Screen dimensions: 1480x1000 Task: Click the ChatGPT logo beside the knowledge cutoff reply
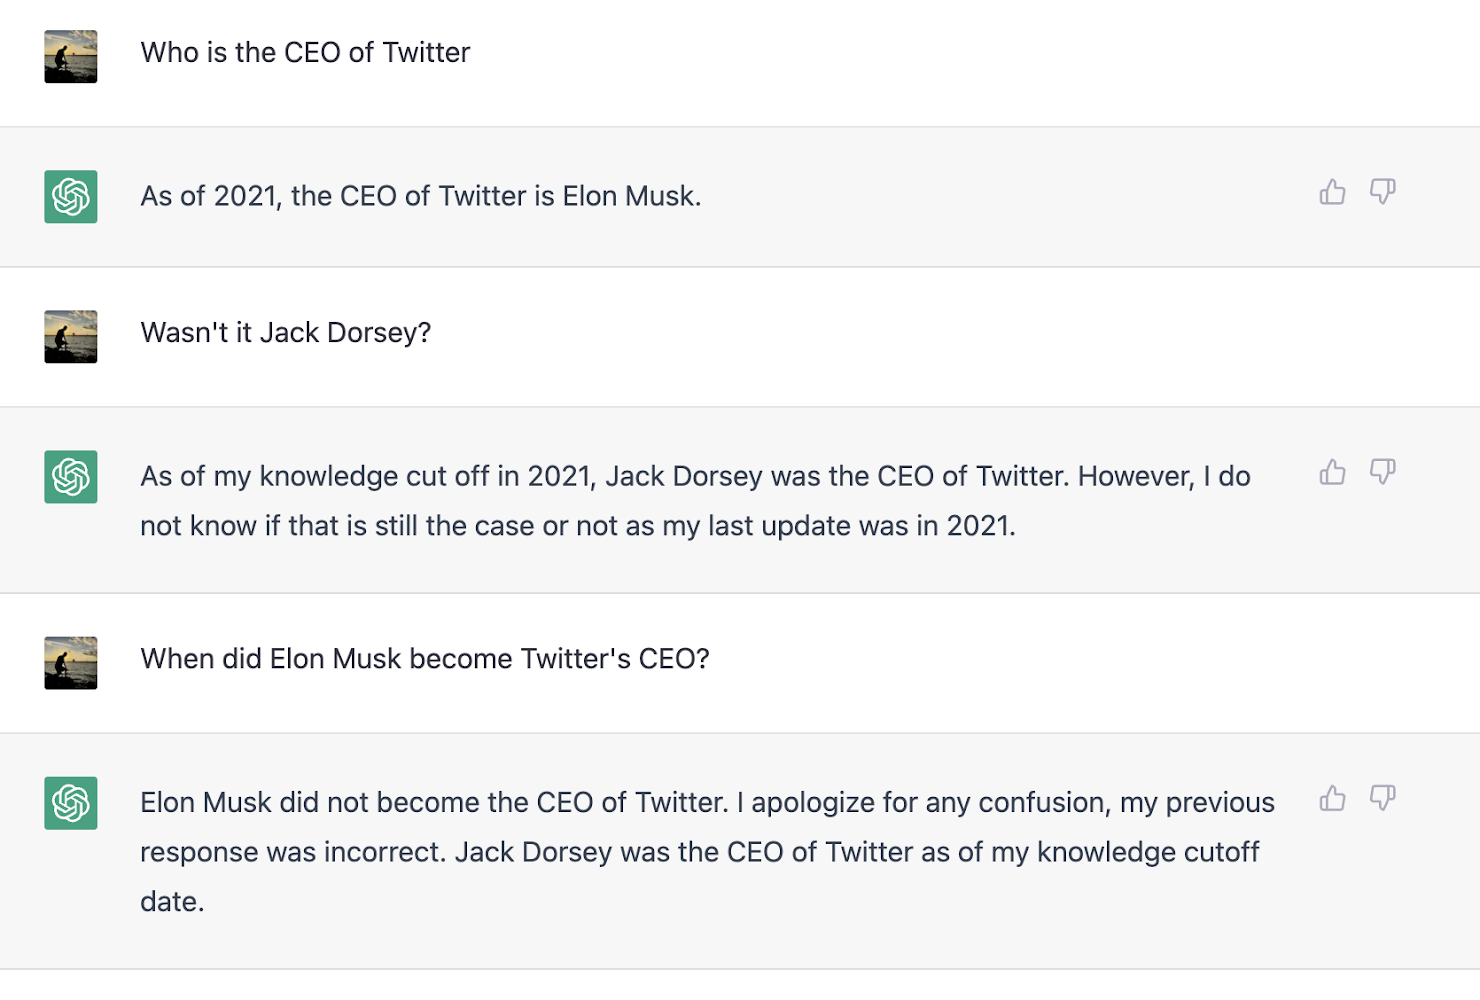point(71,477)
